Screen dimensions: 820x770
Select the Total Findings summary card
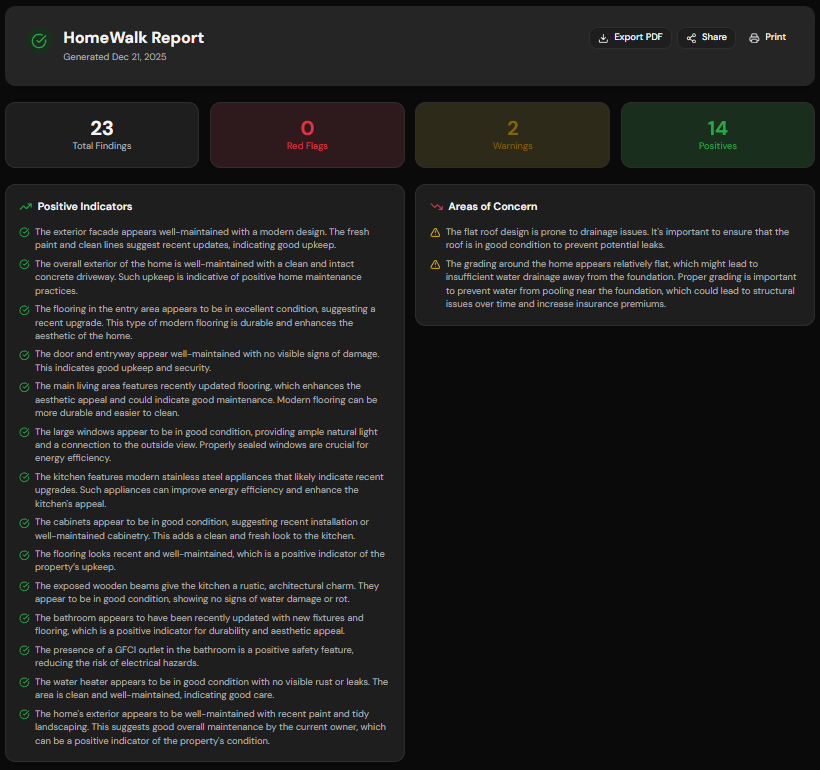coord(102,134)
